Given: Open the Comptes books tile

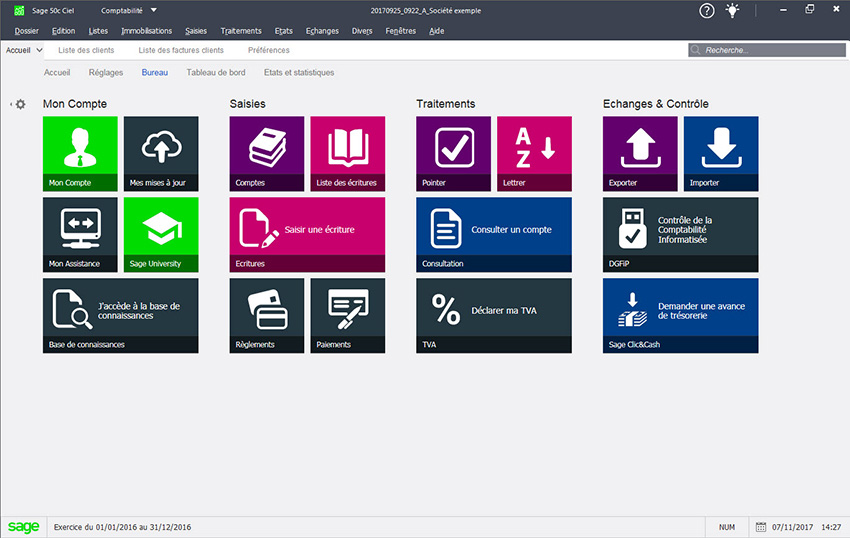Looking at the screenshot, I should tap(266, 153).
